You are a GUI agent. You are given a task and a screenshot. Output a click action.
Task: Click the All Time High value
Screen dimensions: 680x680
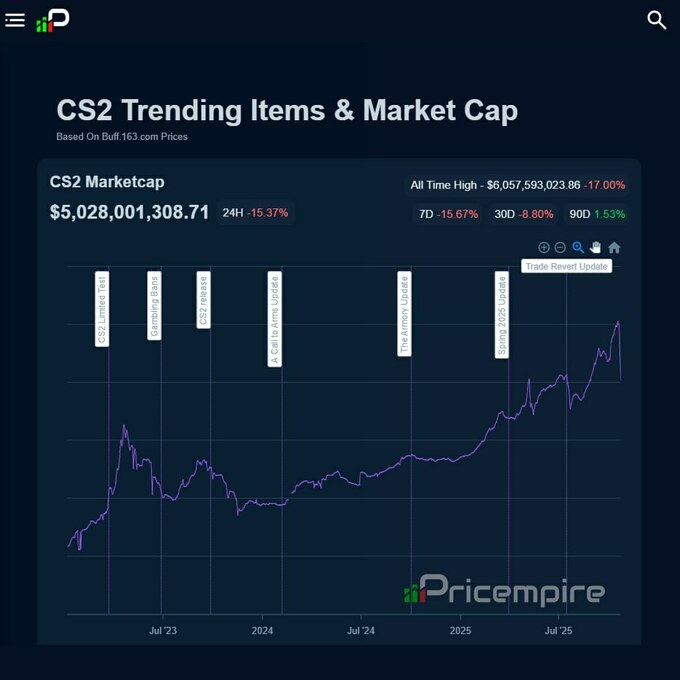pyautogui.click(x=533, y=185)
